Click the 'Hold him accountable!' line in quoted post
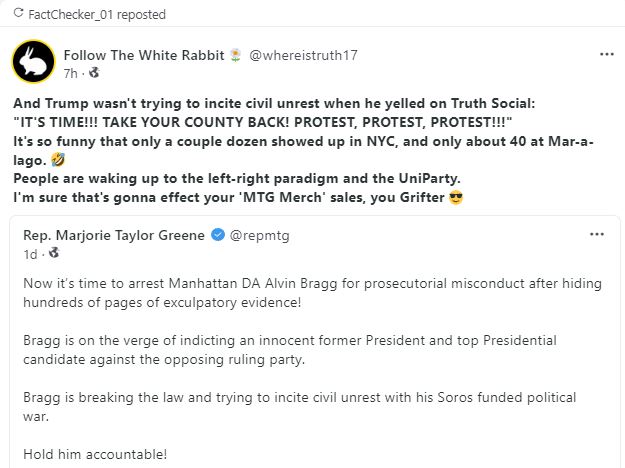The width and height of the screenshot is (625, 468). click(x=95, y=454)
